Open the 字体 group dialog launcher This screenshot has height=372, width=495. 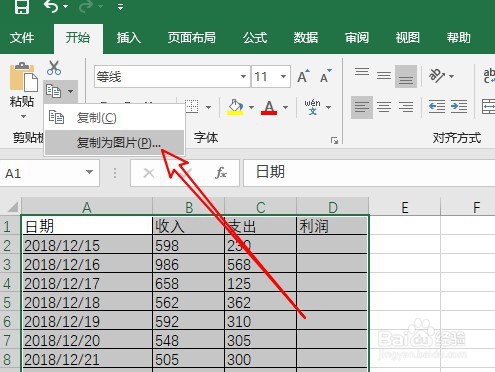(334, 141)
